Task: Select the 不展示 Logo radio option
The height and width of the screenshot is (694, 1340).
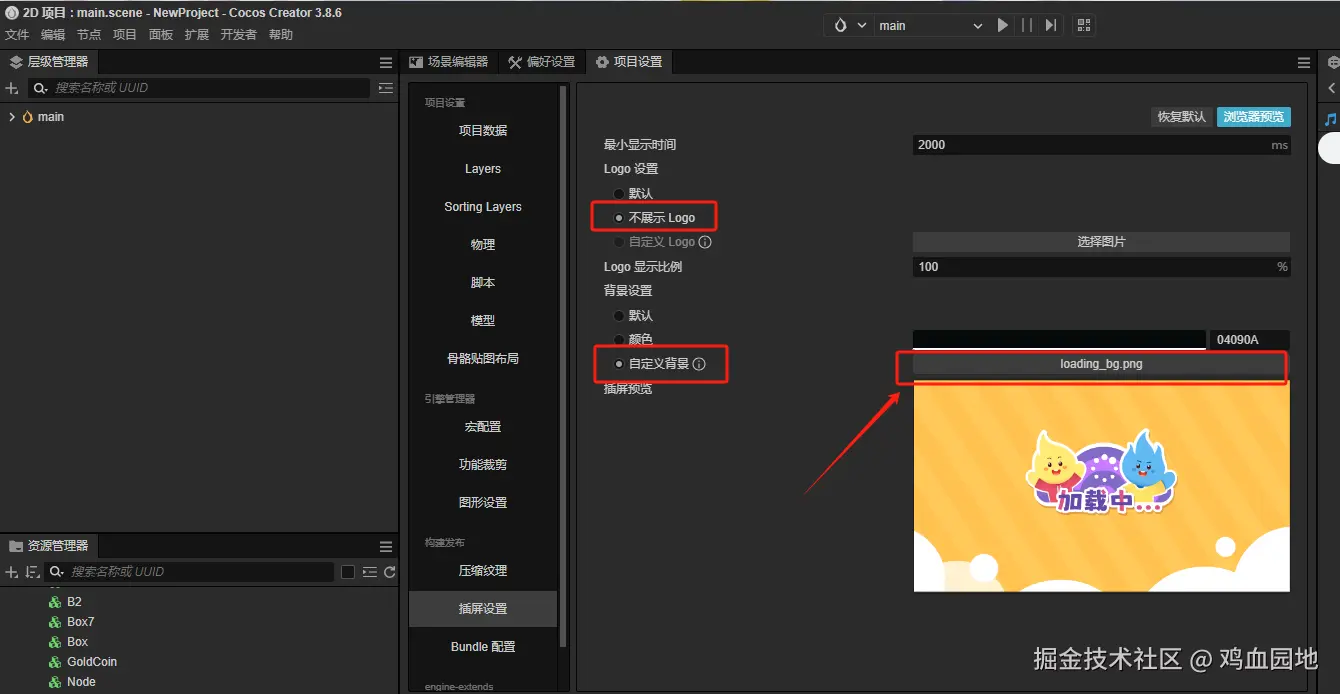Action: tap(618, 217)
